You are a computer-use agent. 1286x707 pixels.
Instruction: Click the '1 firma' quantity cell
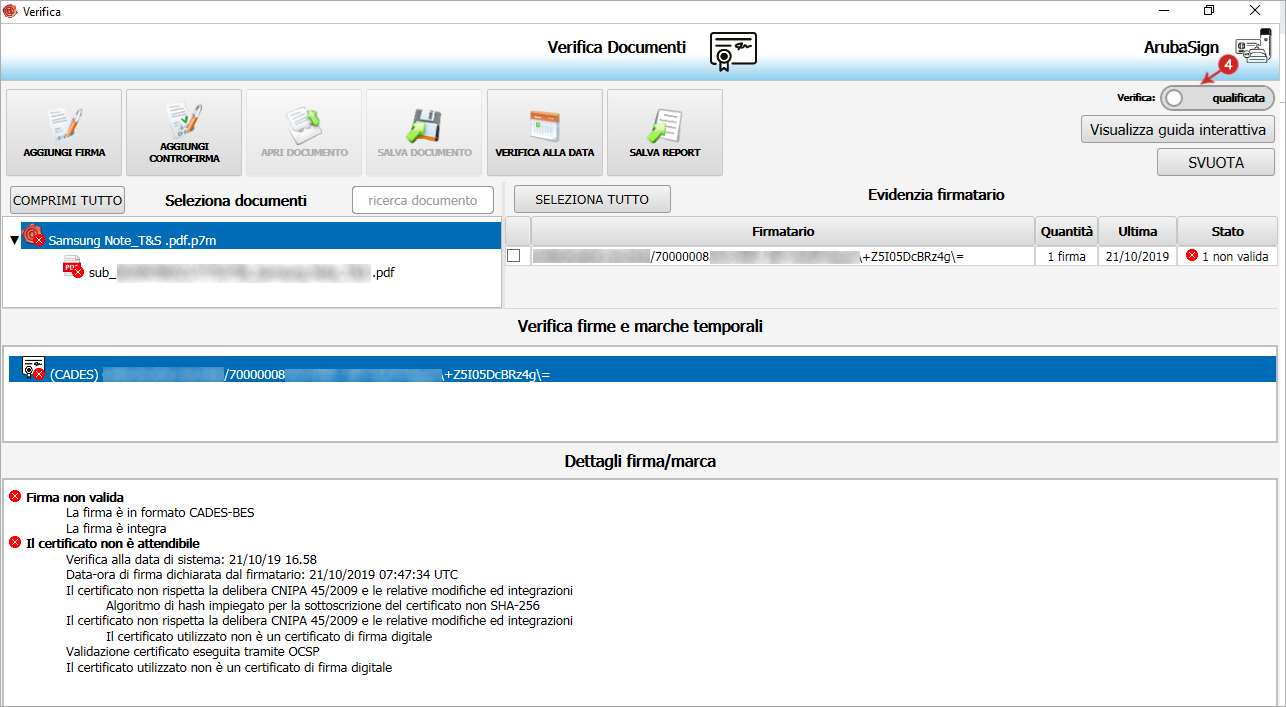click(1066, 256)
